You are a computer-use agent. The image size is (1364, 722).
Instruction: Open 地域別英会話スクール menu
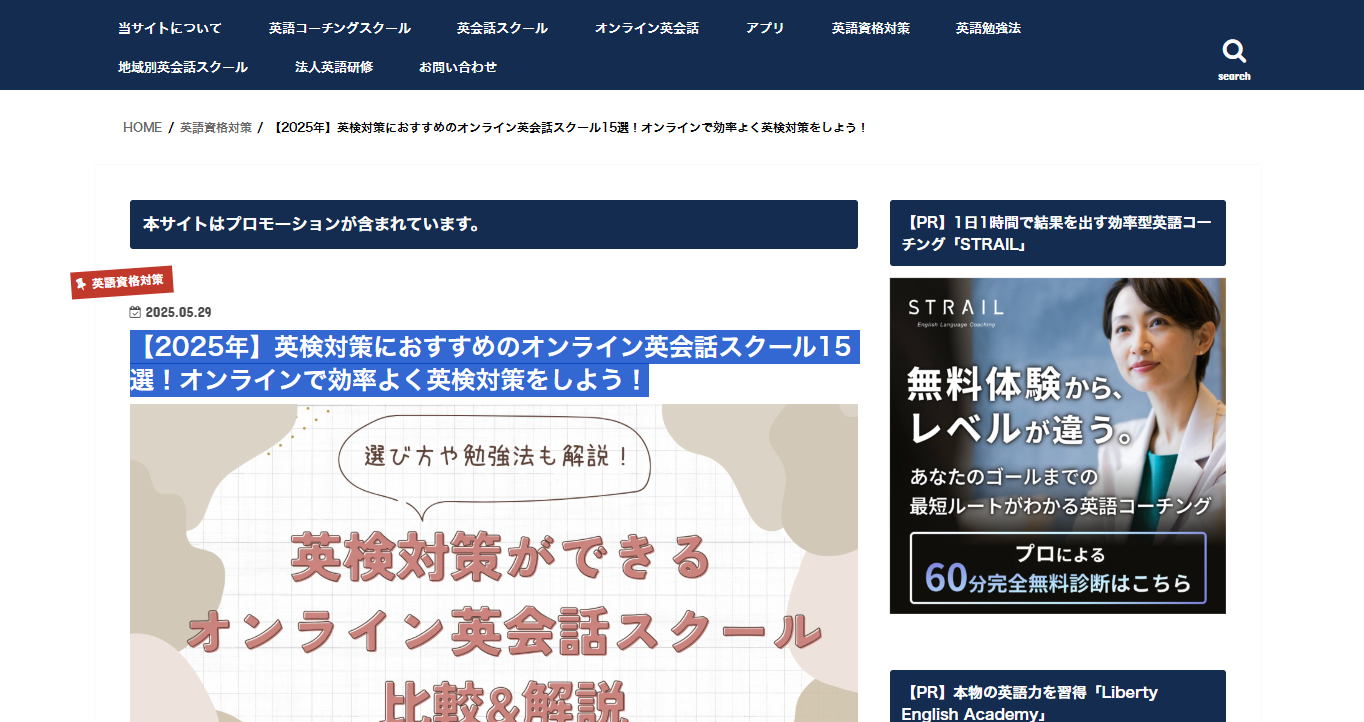[183, 67]
